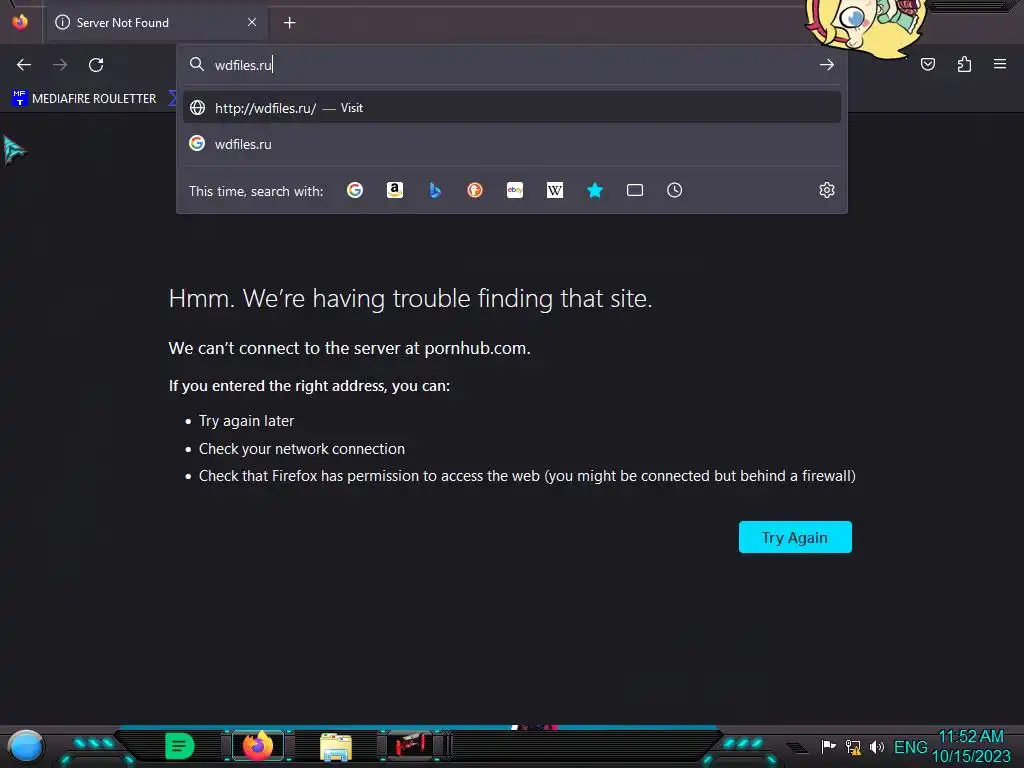Image resolution: width=1024 pixels, height=768 pixels.
Task: Open search settings gear icon
Action: (x=827, y=190)
